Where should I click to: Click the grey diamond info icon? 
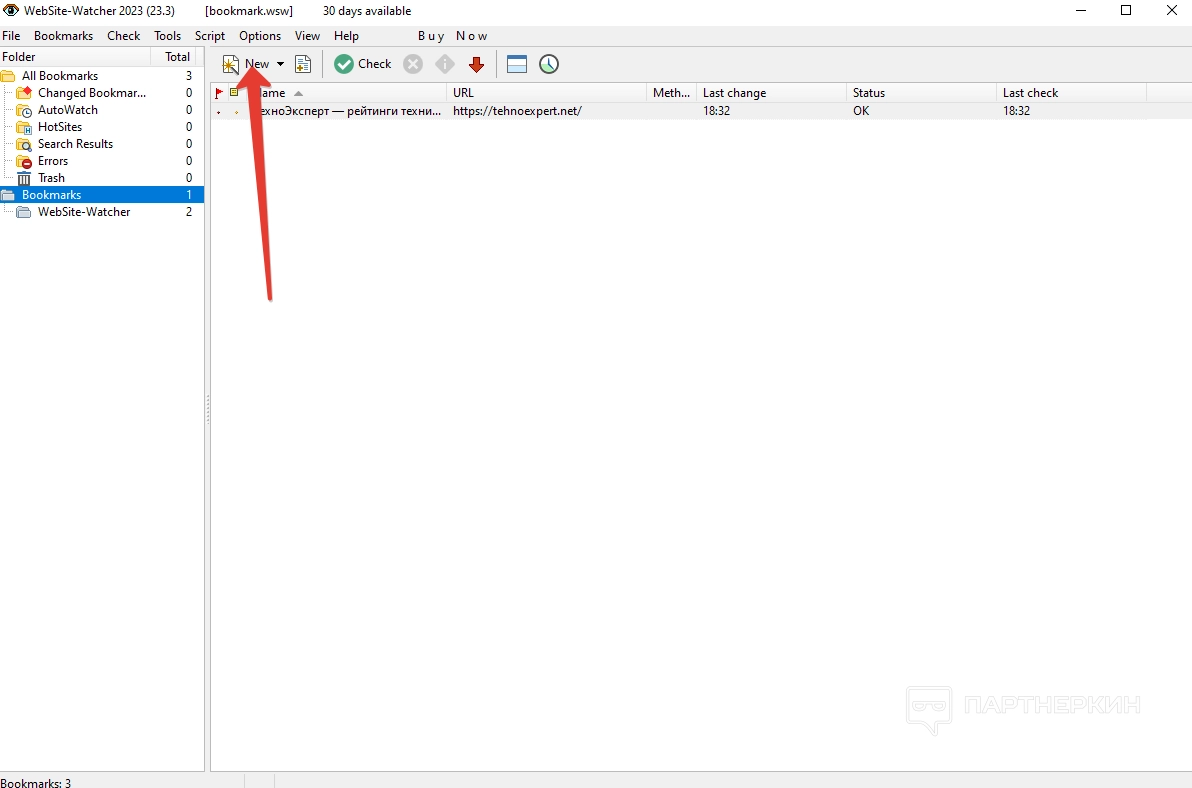click(x=445, y=64)
